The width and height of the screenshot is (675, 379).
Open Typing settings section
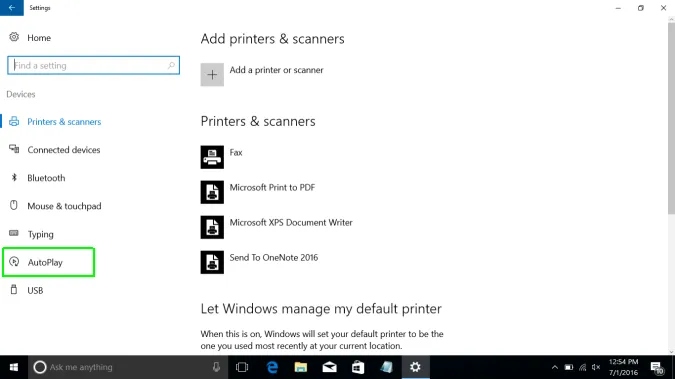(x=41, y=234)
